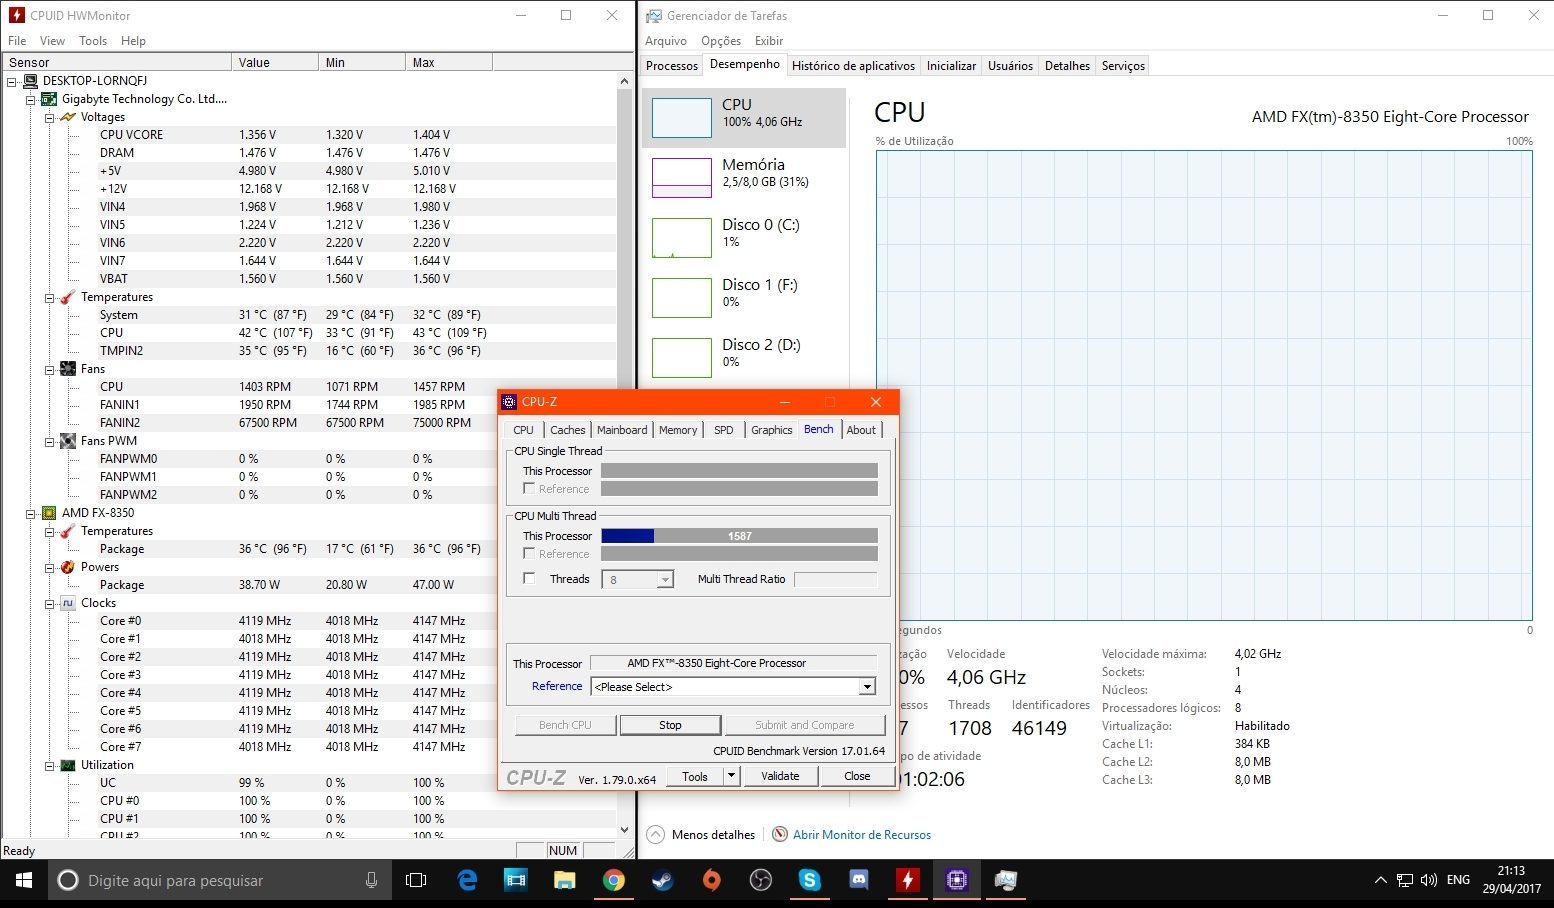Open Abrir Monitor de Recursos link
1554x908 pixels.
coord(862,835)
